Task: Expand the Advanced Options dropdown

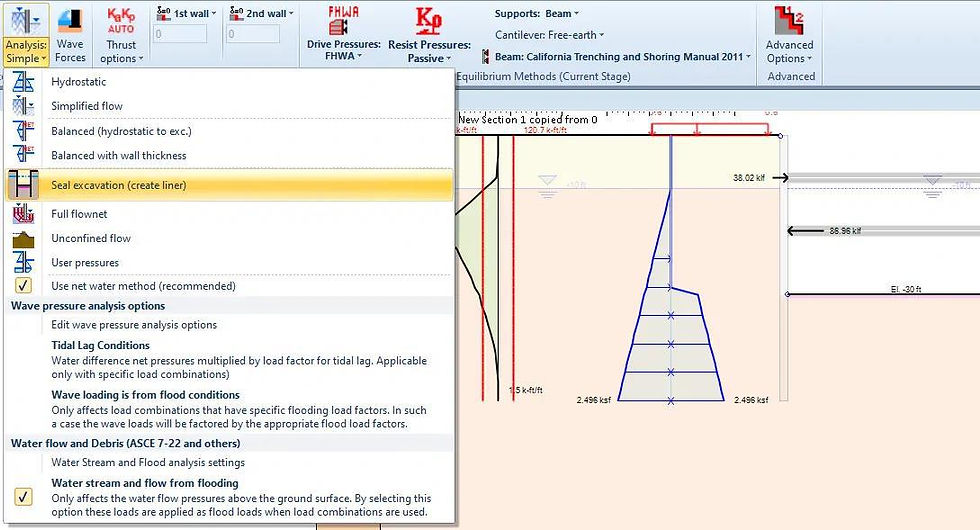Action: click(x=809, y=59)
